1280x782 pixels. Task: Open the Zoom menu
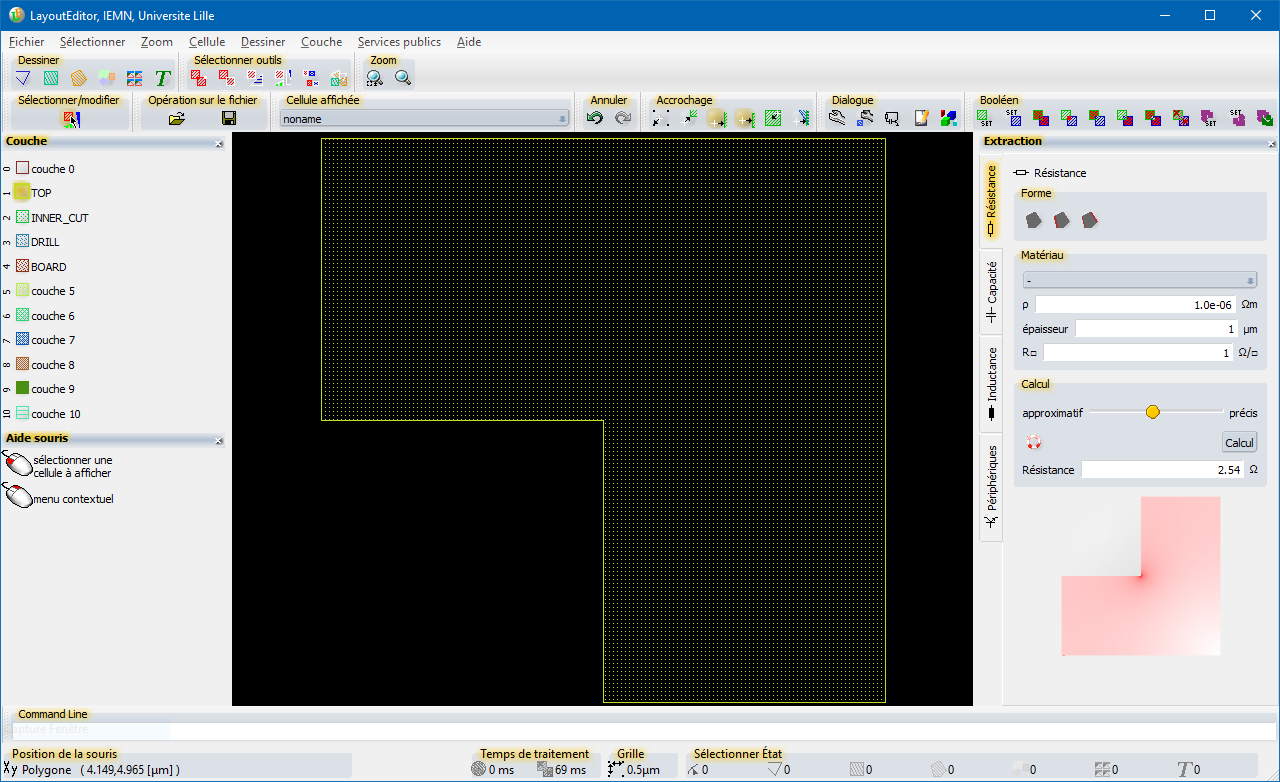click(x=157, y=42)
